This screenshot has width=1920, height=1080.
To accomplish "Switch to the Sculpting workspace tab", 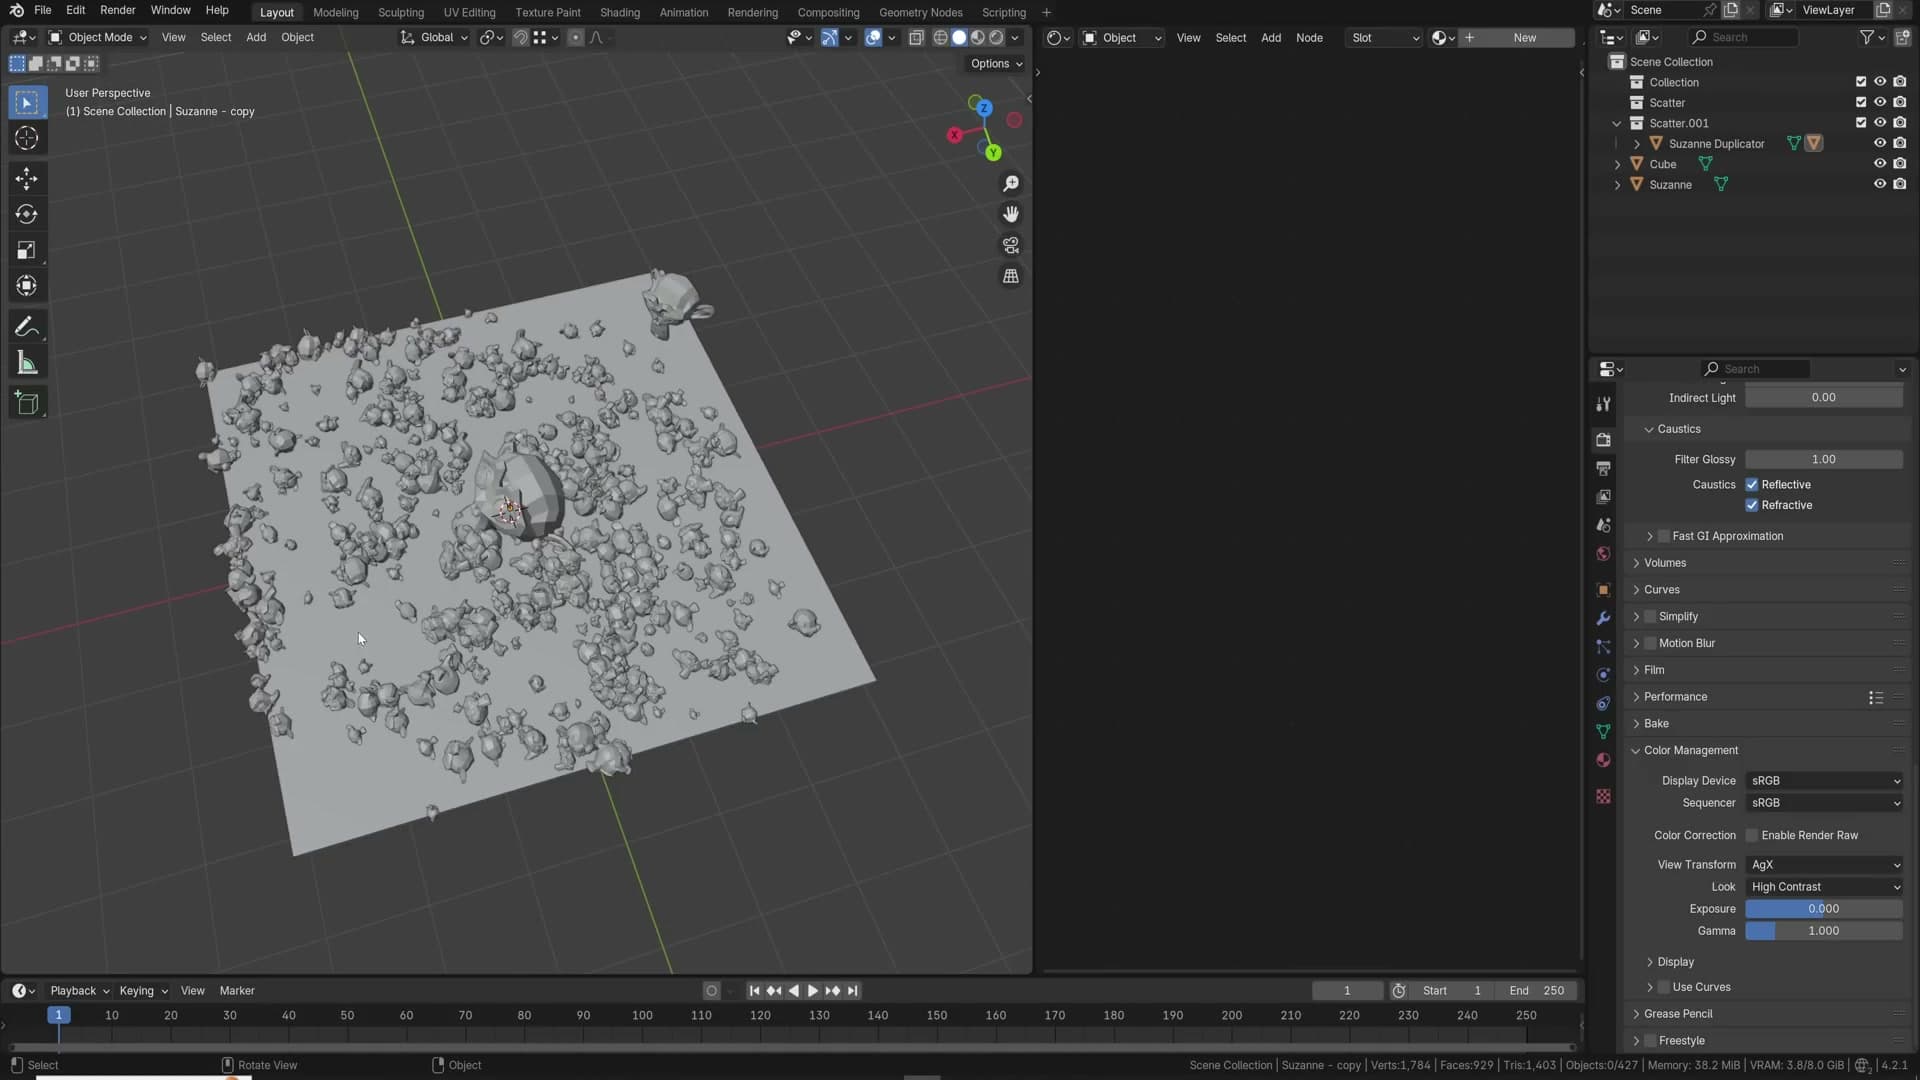I will (x=400, y=12).
